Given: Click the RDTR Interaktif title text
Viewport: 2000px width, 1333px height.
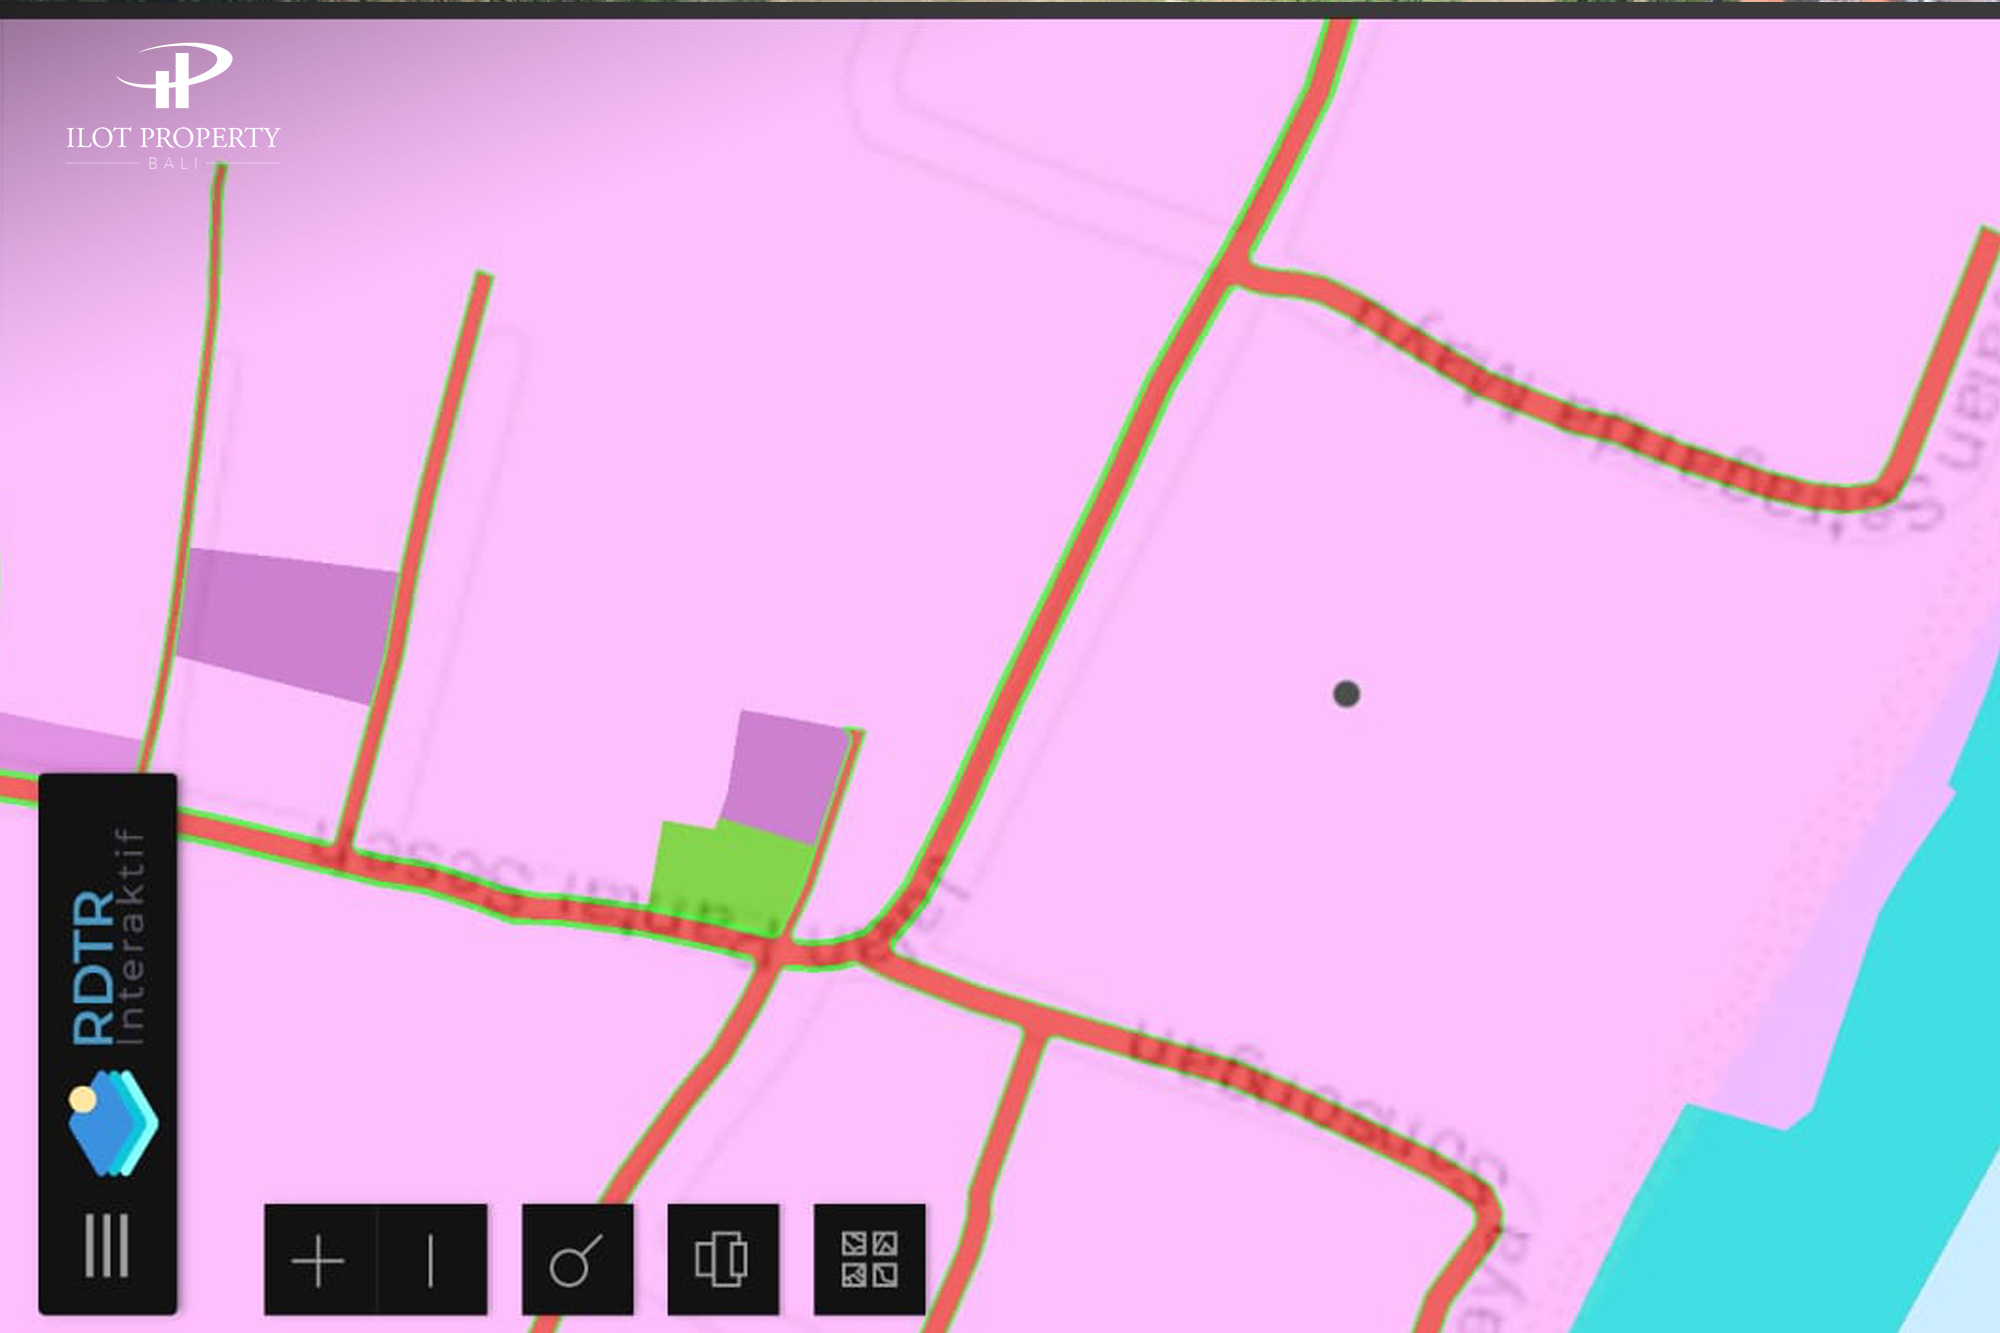Looking at the screenshot, I should (109, 936).
